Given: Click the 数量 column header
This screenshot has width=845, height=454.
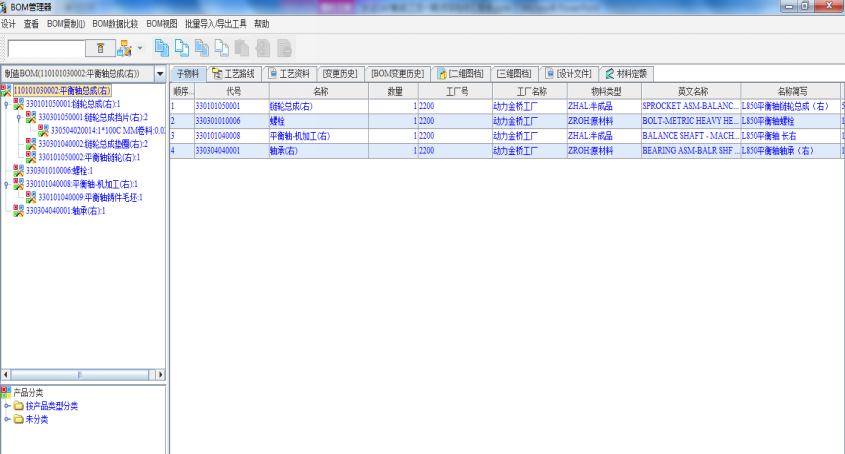Looking at the screenshot, I should click(x=393, y=91).
